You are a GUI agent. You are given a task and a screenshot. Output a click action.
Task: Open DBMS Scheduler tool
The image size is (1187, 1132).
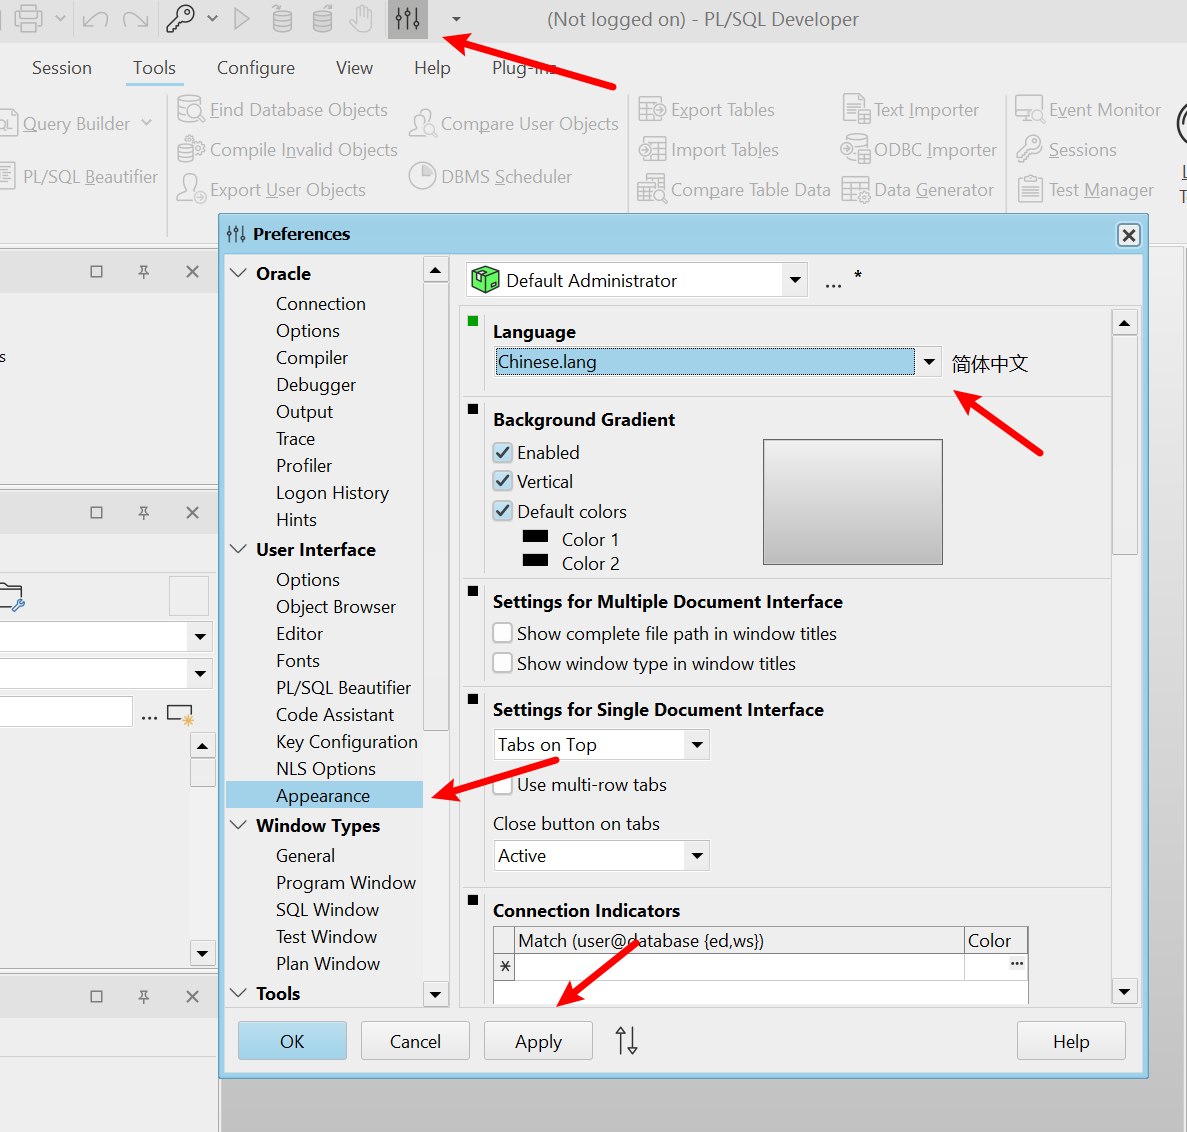[x=491, y=176]
